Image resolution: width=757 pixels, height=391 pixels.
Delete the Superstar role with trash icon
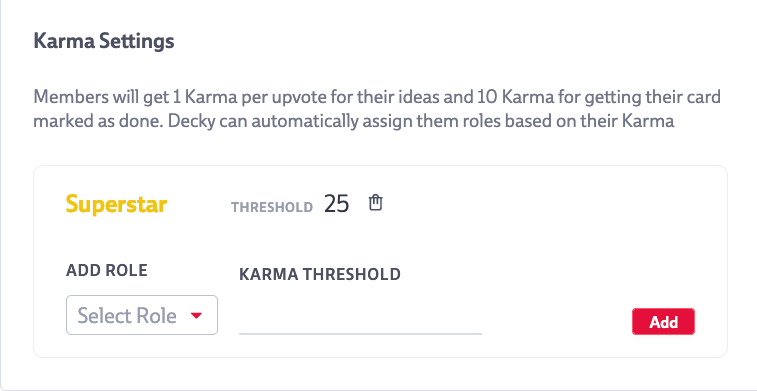click(x=376, y=203)
